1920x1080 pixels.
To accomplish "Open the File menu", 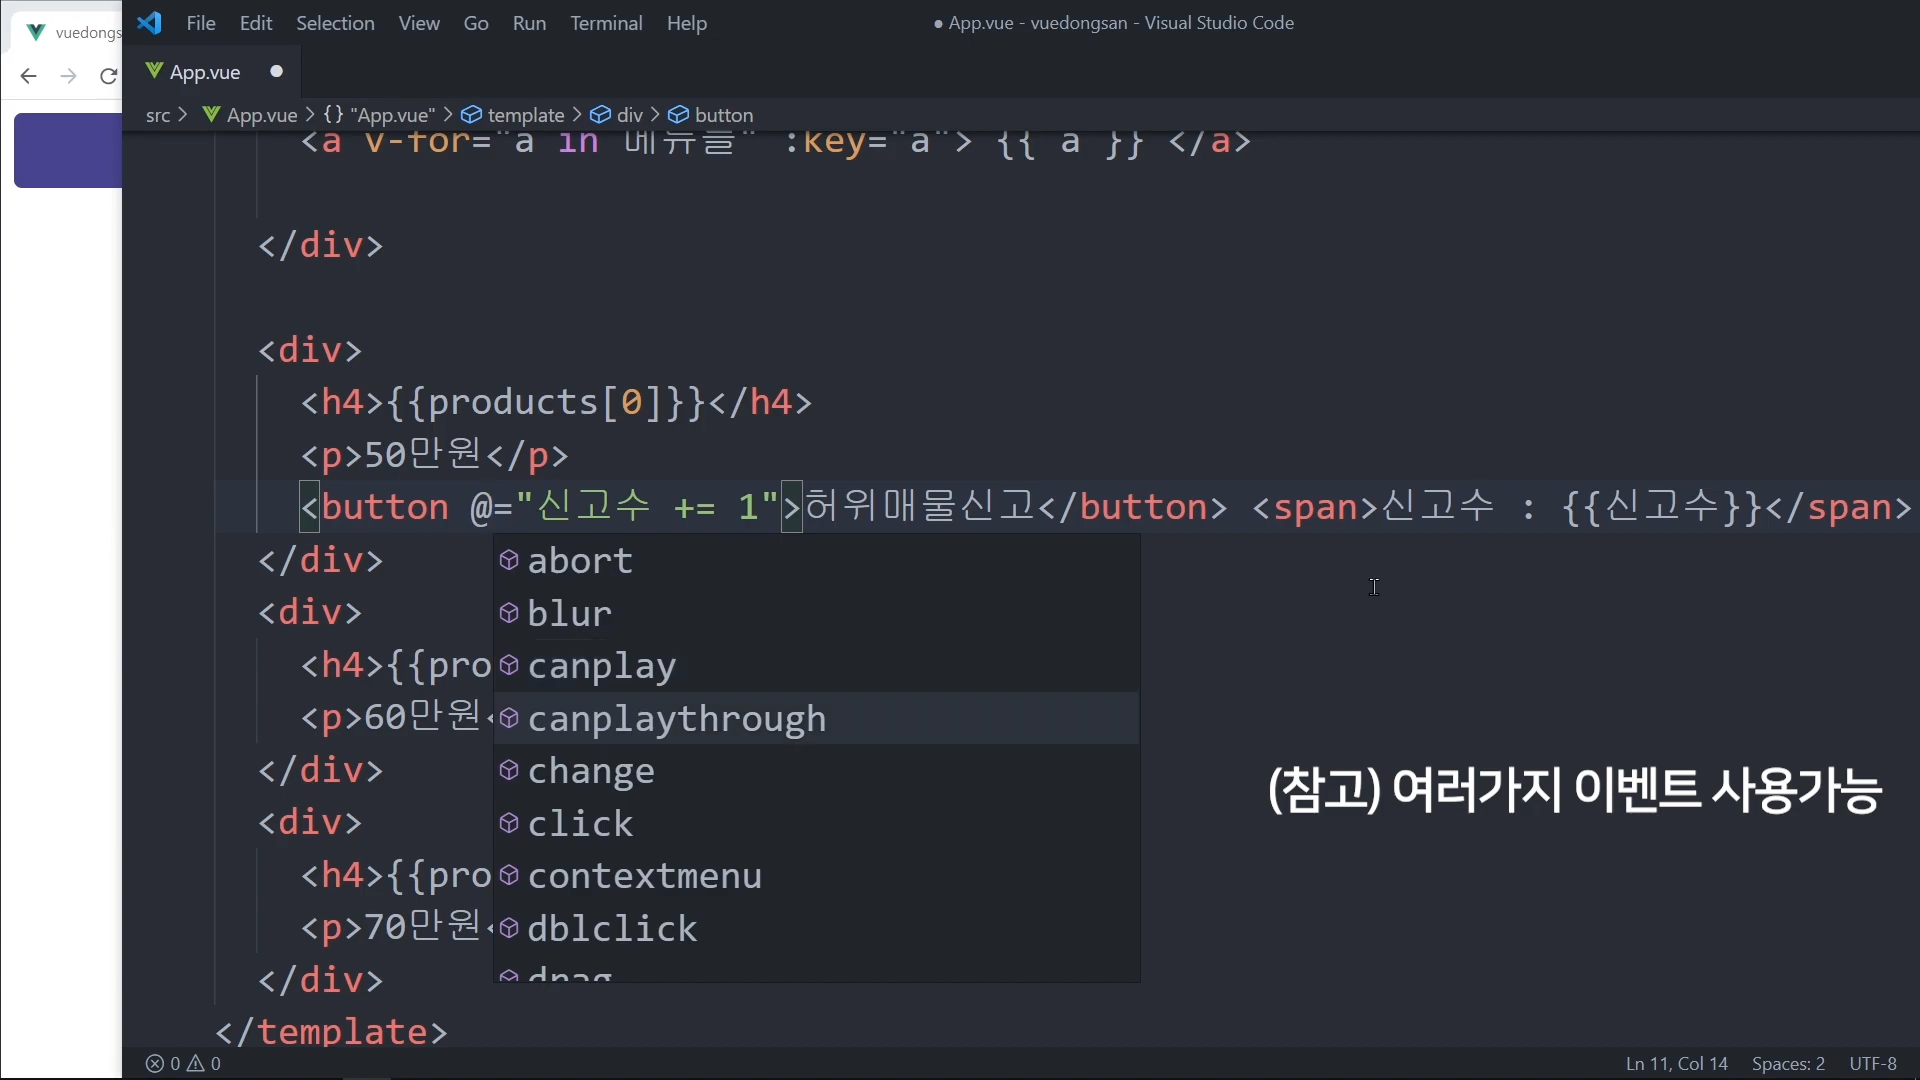I will click(201, 23).
